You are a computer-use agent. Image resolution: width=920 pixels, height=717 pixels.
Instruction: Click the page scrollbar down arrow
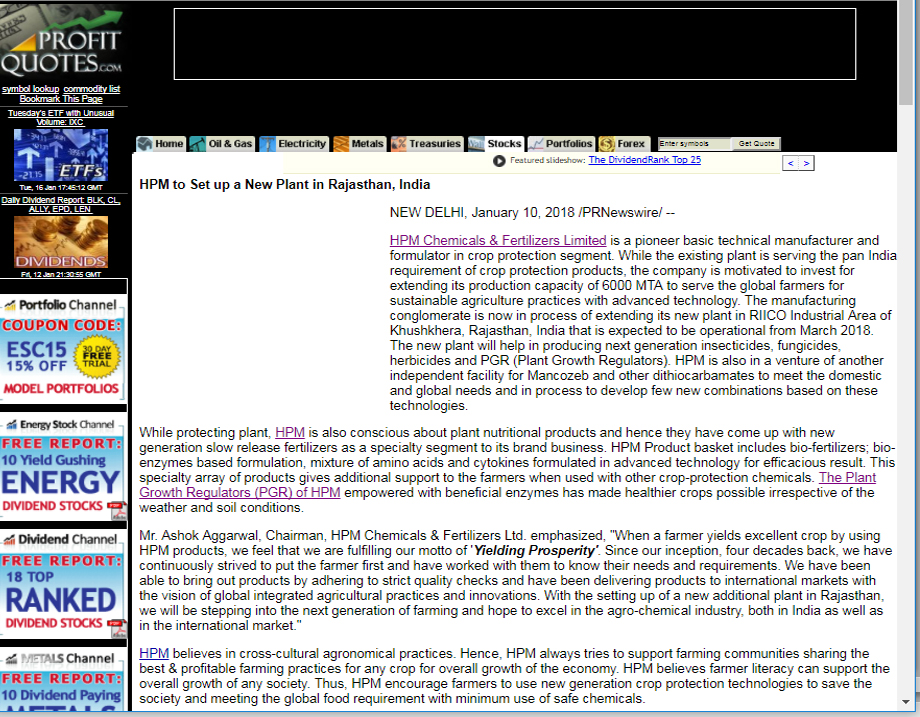click(x=906, y=702)
